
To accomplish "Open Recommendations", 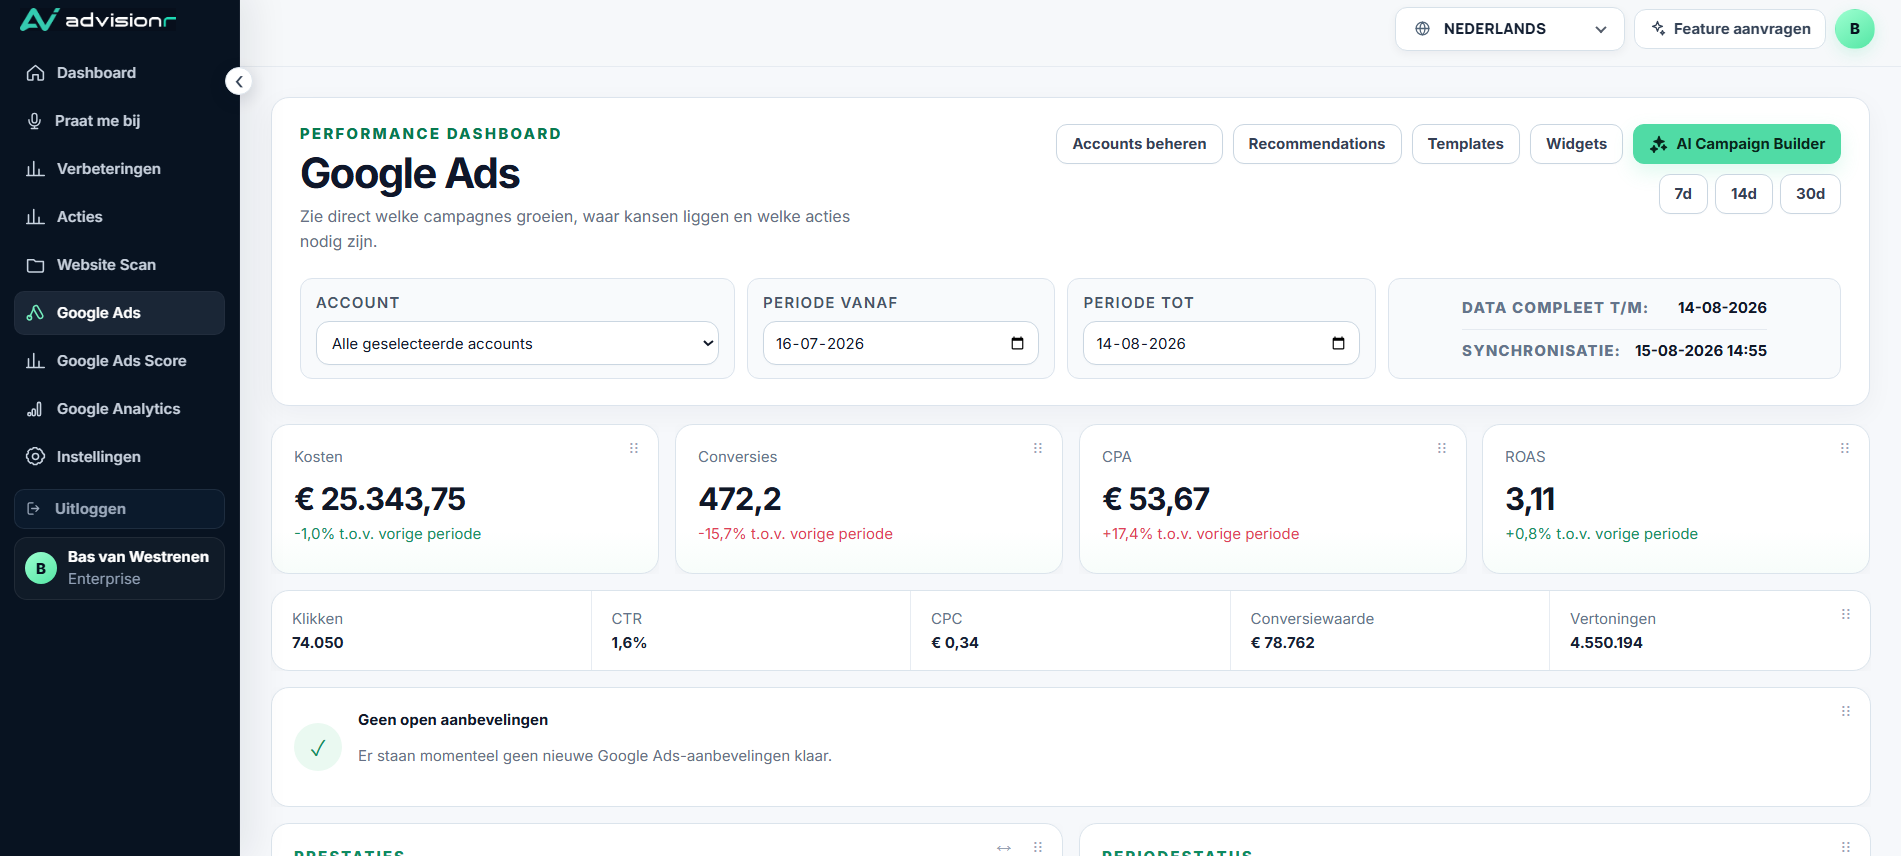I will (1317, 144).
